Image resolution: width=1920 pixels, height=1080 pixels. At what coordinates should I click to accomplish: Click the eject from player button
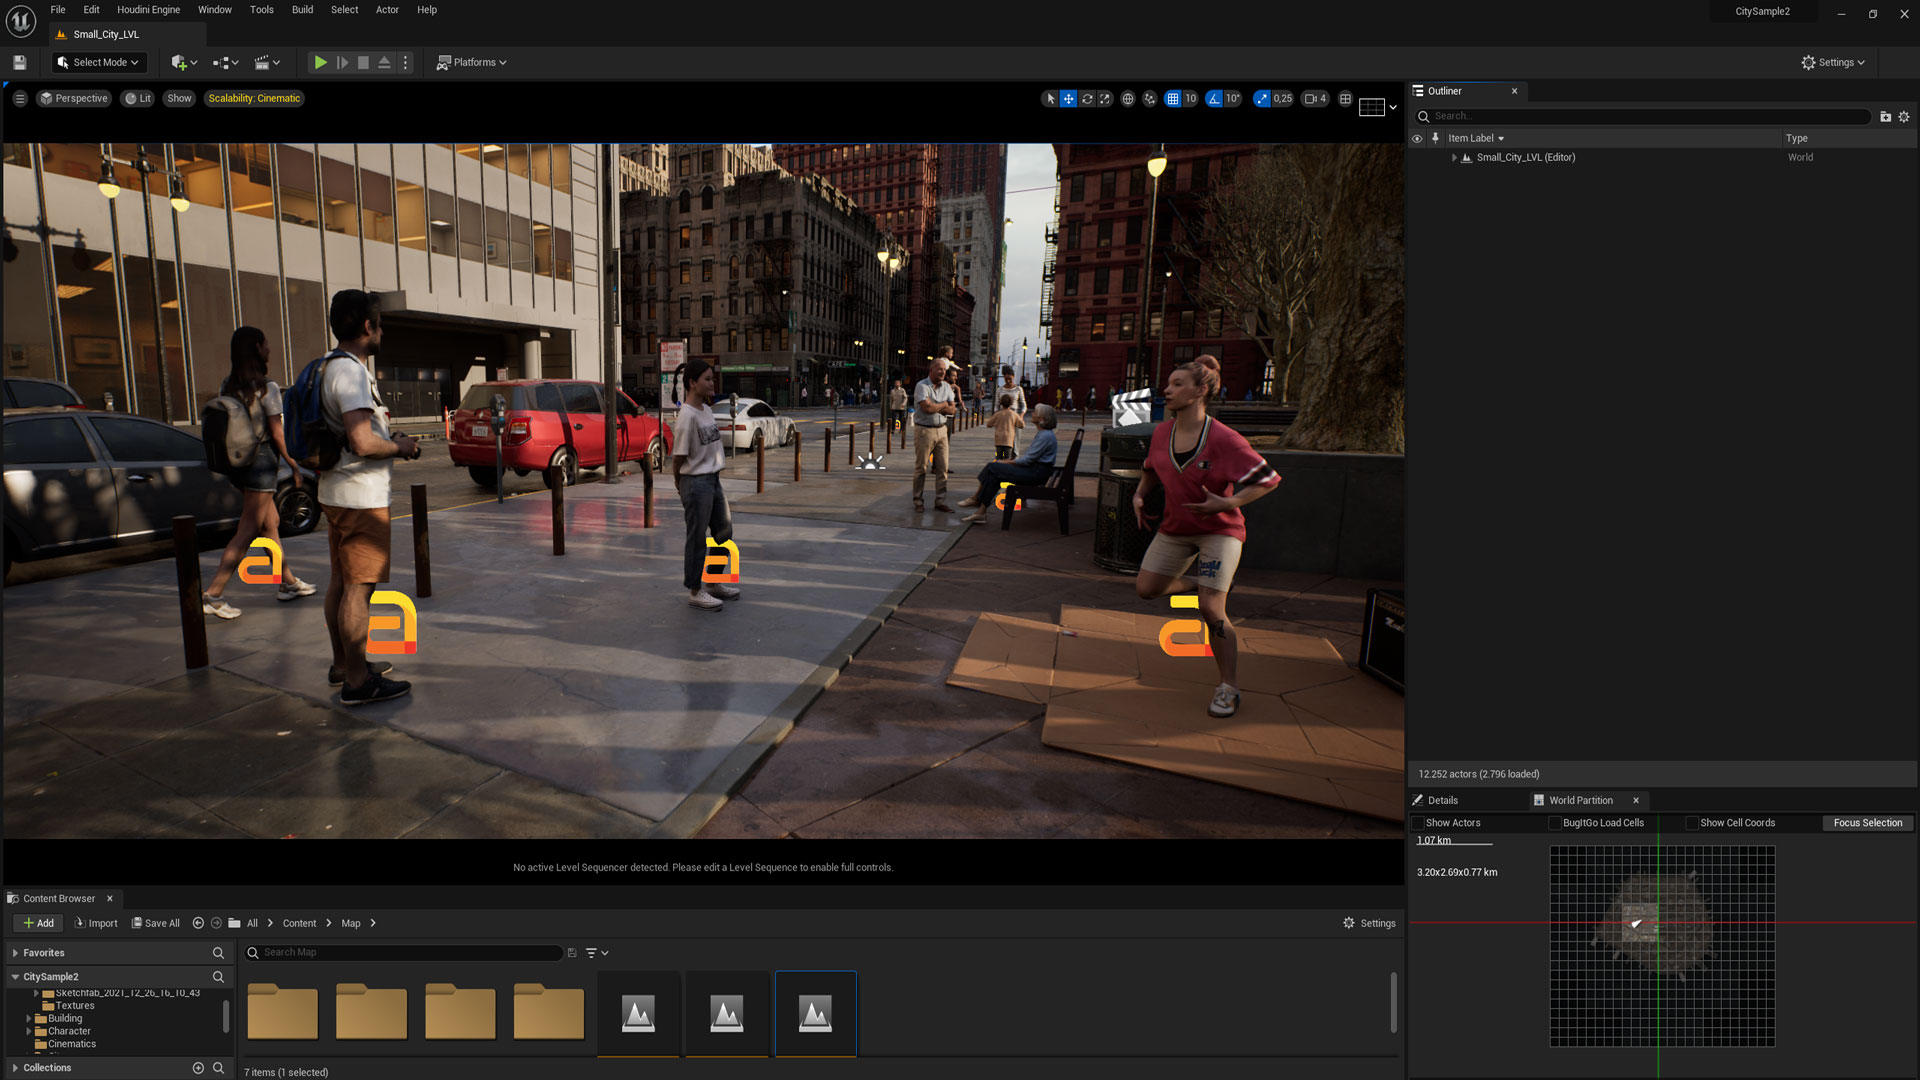click(x=384, y=62)
